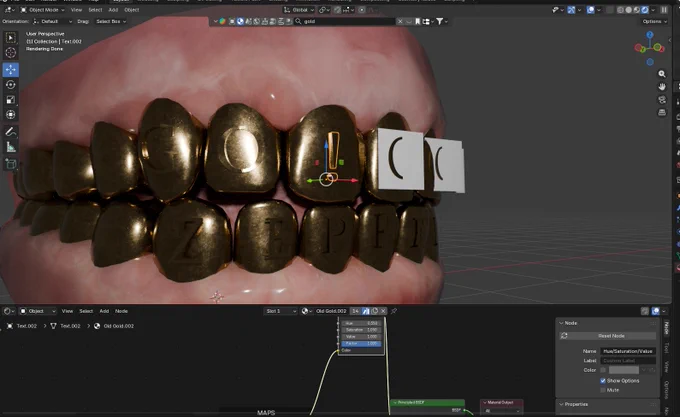Clear the gold search text
The width and height of the screenshot is (680, 417).
click(x=400, y=21)
